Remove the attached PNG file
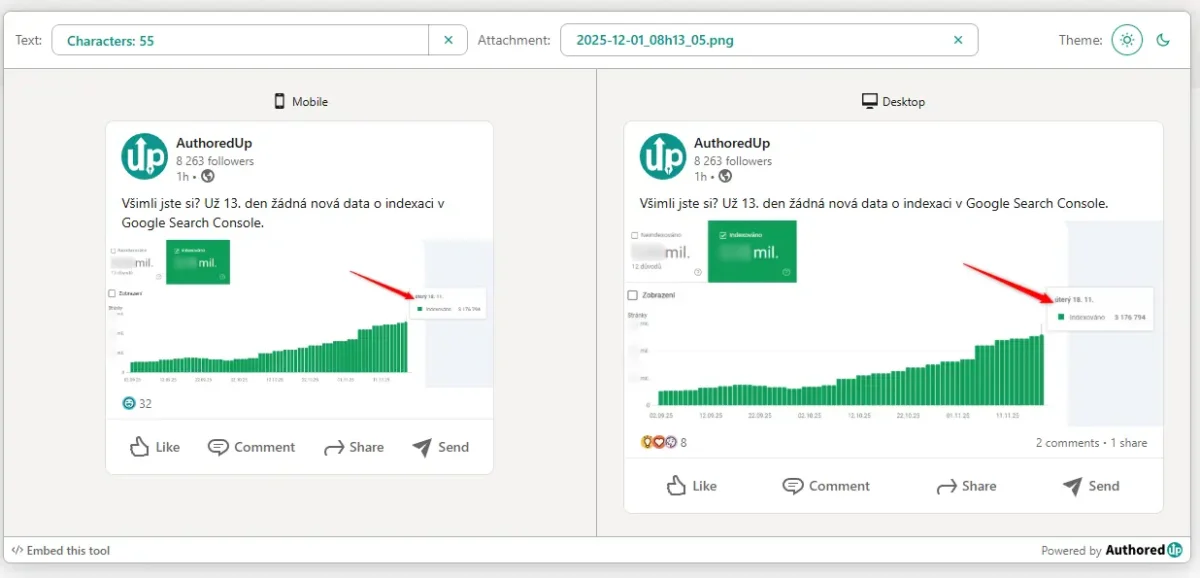Screen dimensions: 1200x578 pos(958,40)
